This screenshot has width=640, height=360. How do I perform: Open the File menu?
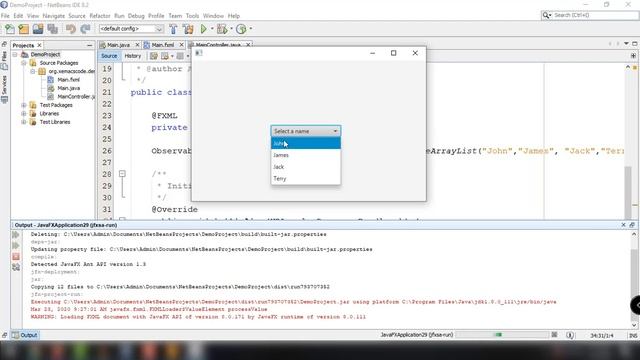coord(5,16)
